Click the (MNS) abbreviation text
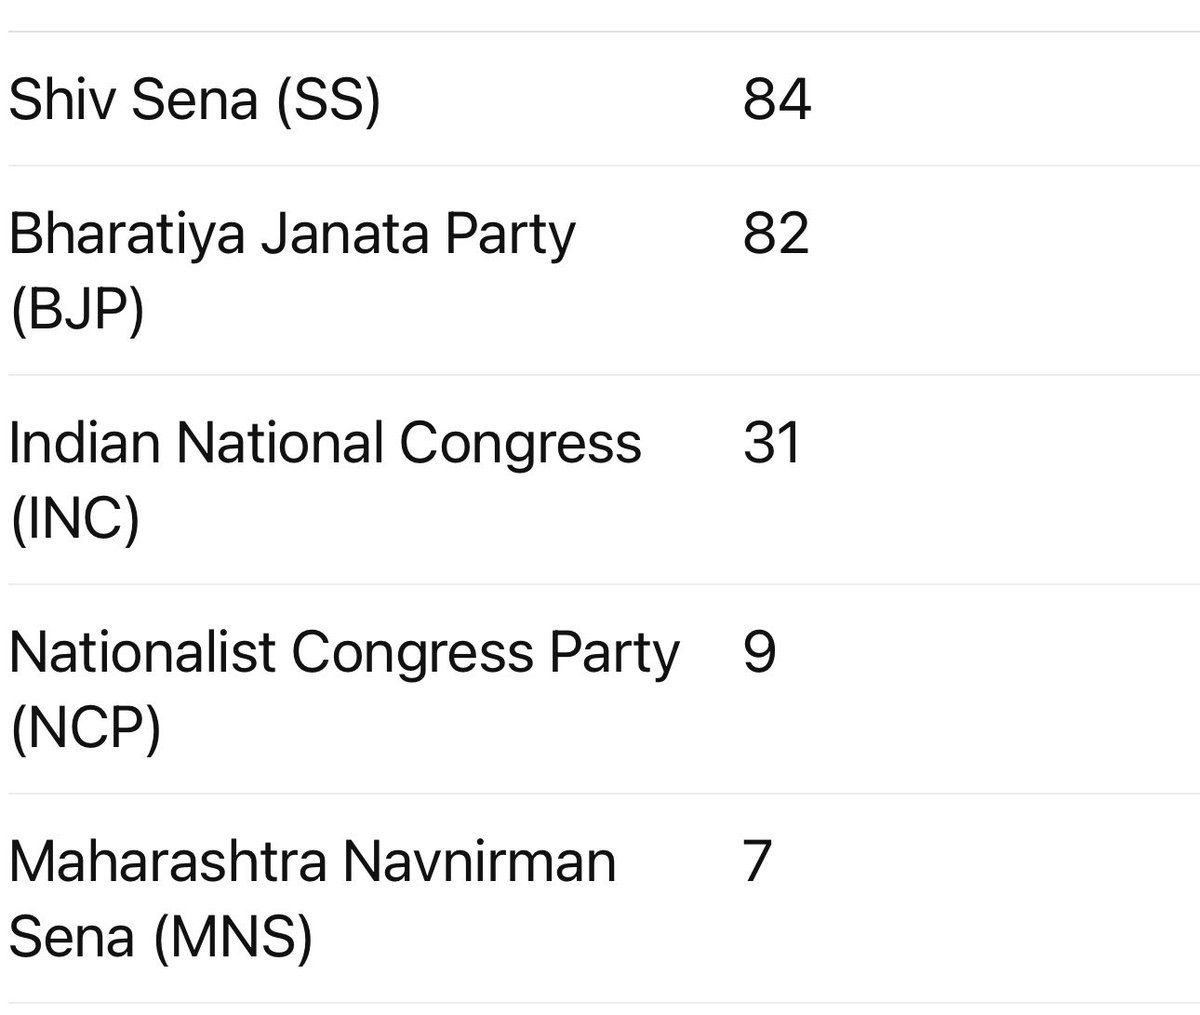Viewport: 1200px width, 1015px height. (x=232, y=937)
